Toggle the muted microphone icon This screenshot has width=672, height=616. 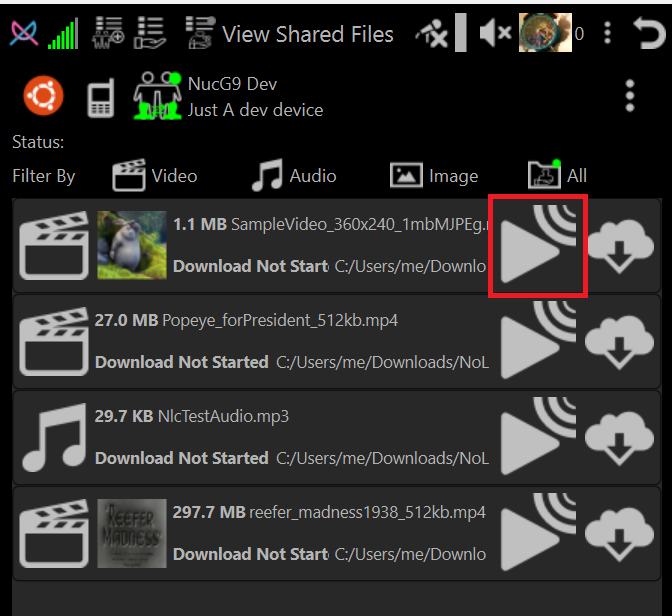(x=432, y=33)
